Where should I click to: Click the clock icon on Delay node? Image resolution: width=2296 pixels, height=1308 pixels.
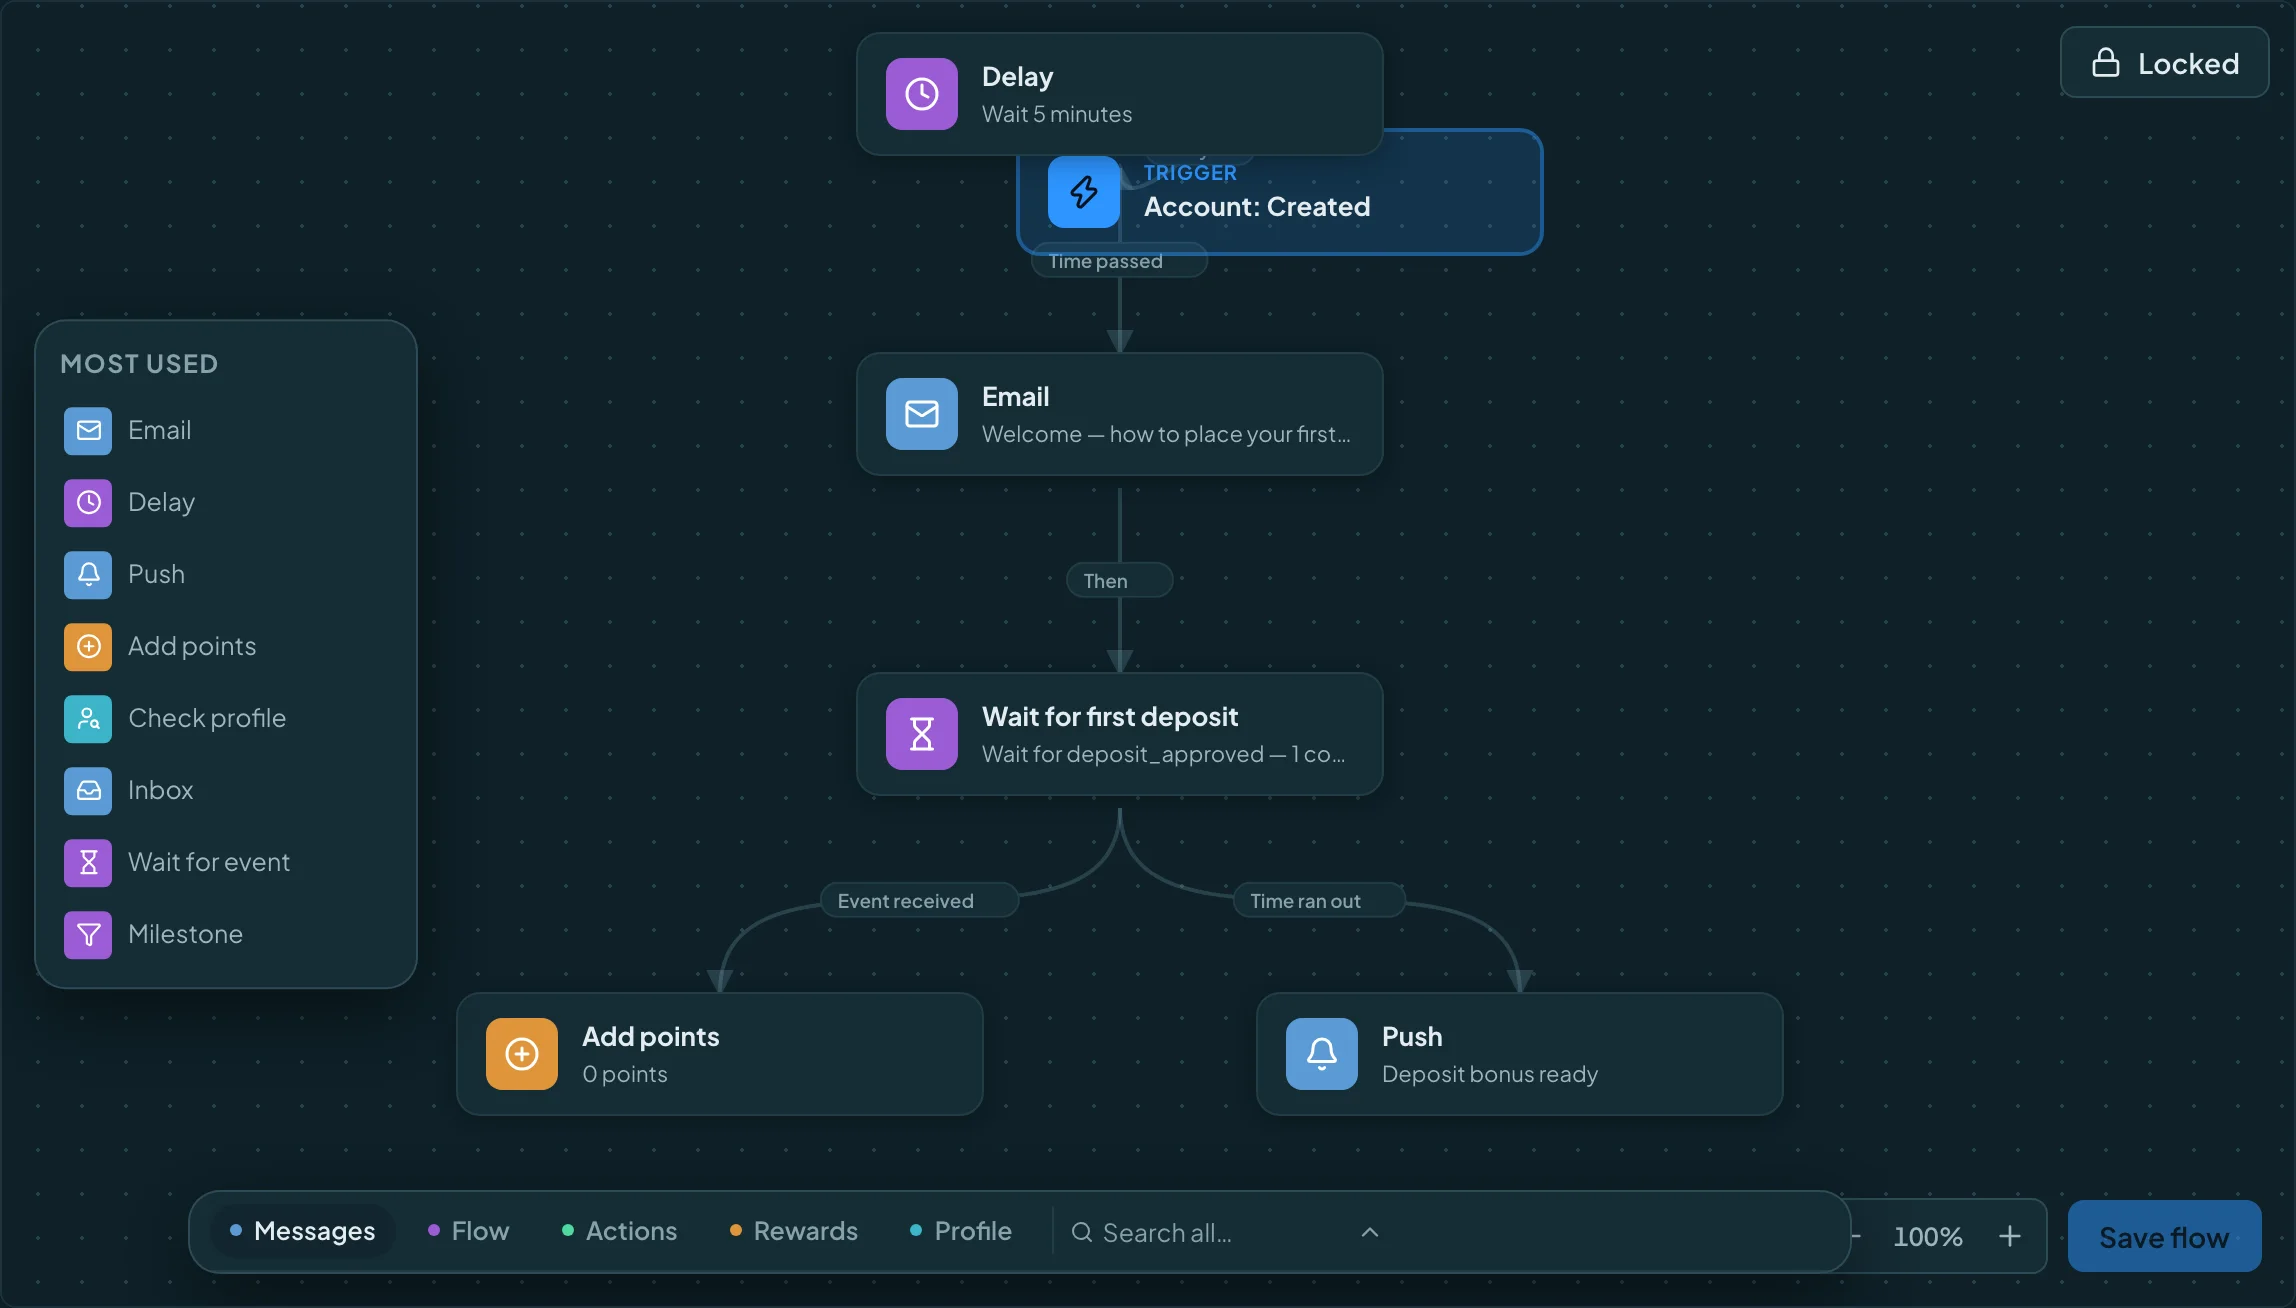[922, 94]
